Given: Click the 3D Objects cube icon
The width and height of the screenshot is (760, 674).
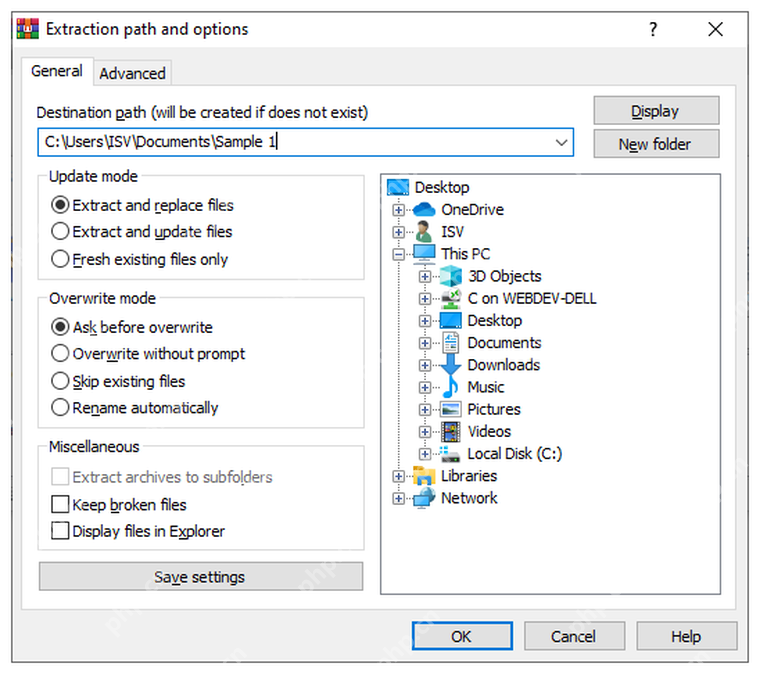Looking at the screenshot, I should pyautogui.click(x=451, y=276).
